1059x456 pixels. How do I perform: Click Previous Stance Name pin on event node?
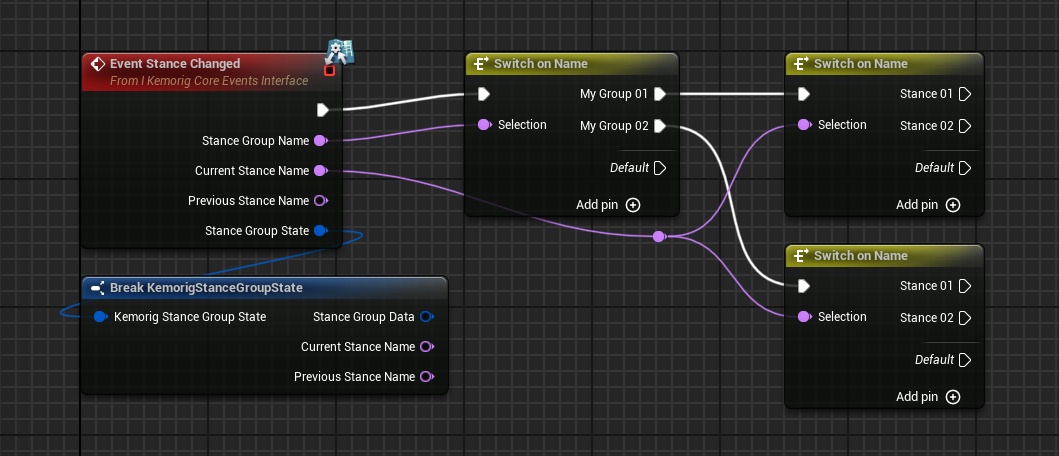320,201
